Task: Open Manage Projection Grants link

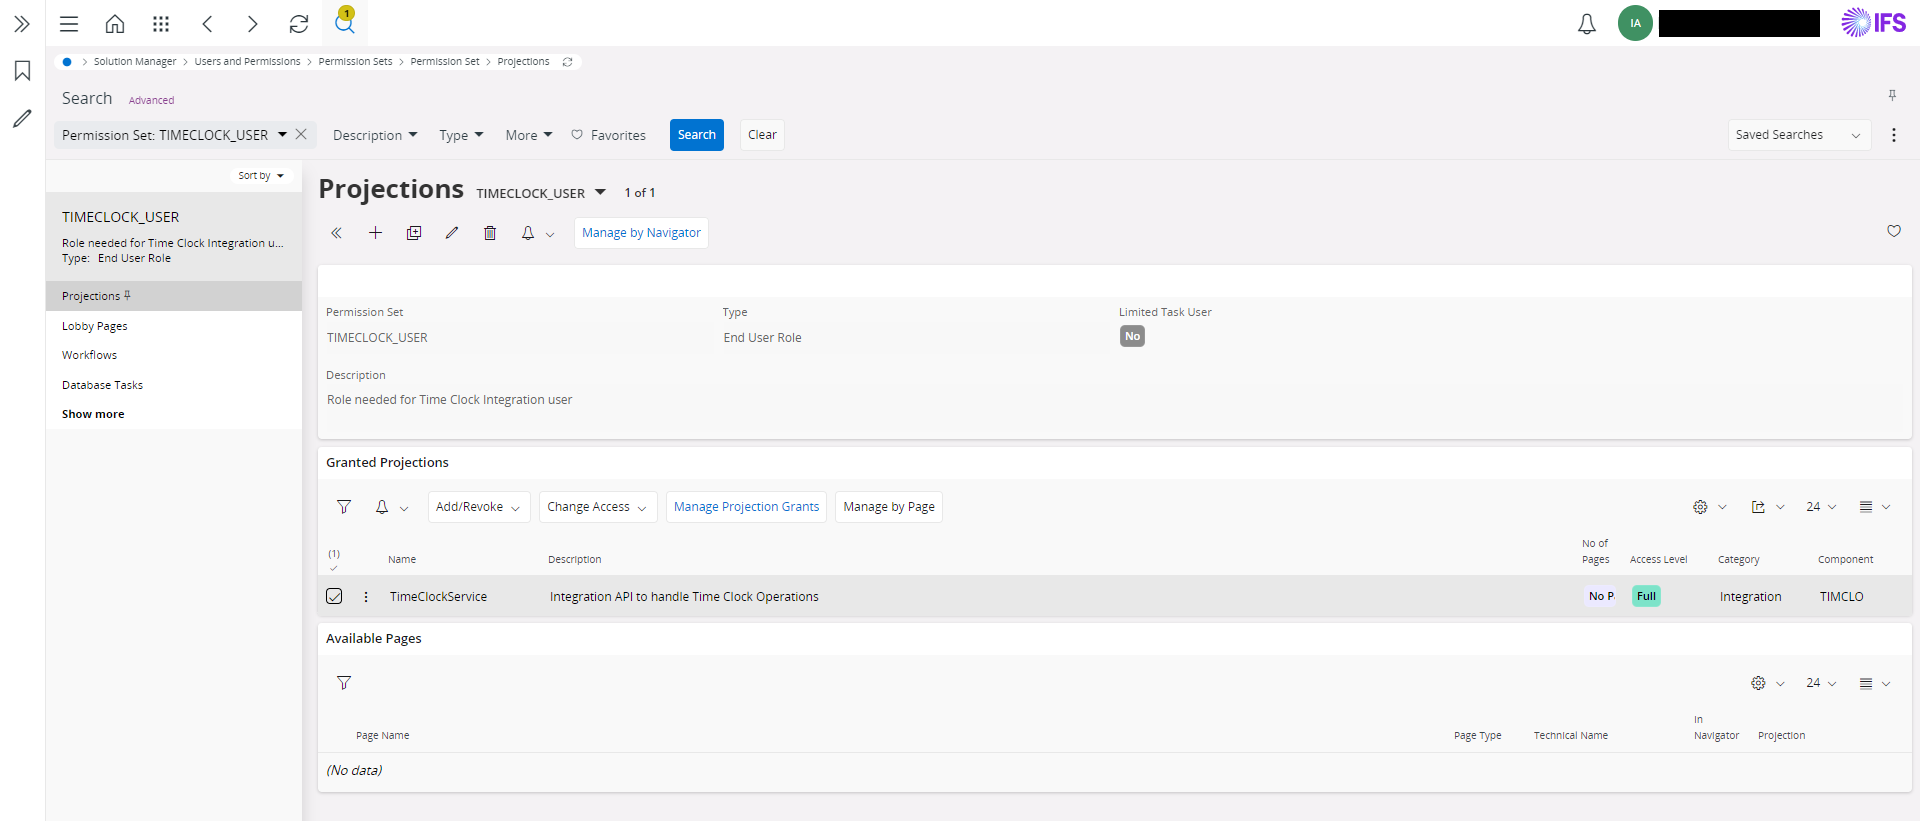Action: 746,507
